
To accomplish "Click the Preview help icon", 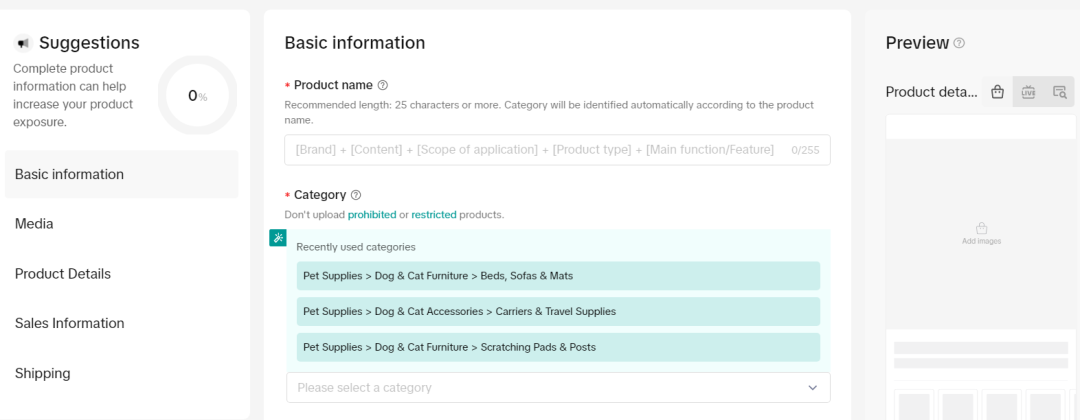I will 959,43.
